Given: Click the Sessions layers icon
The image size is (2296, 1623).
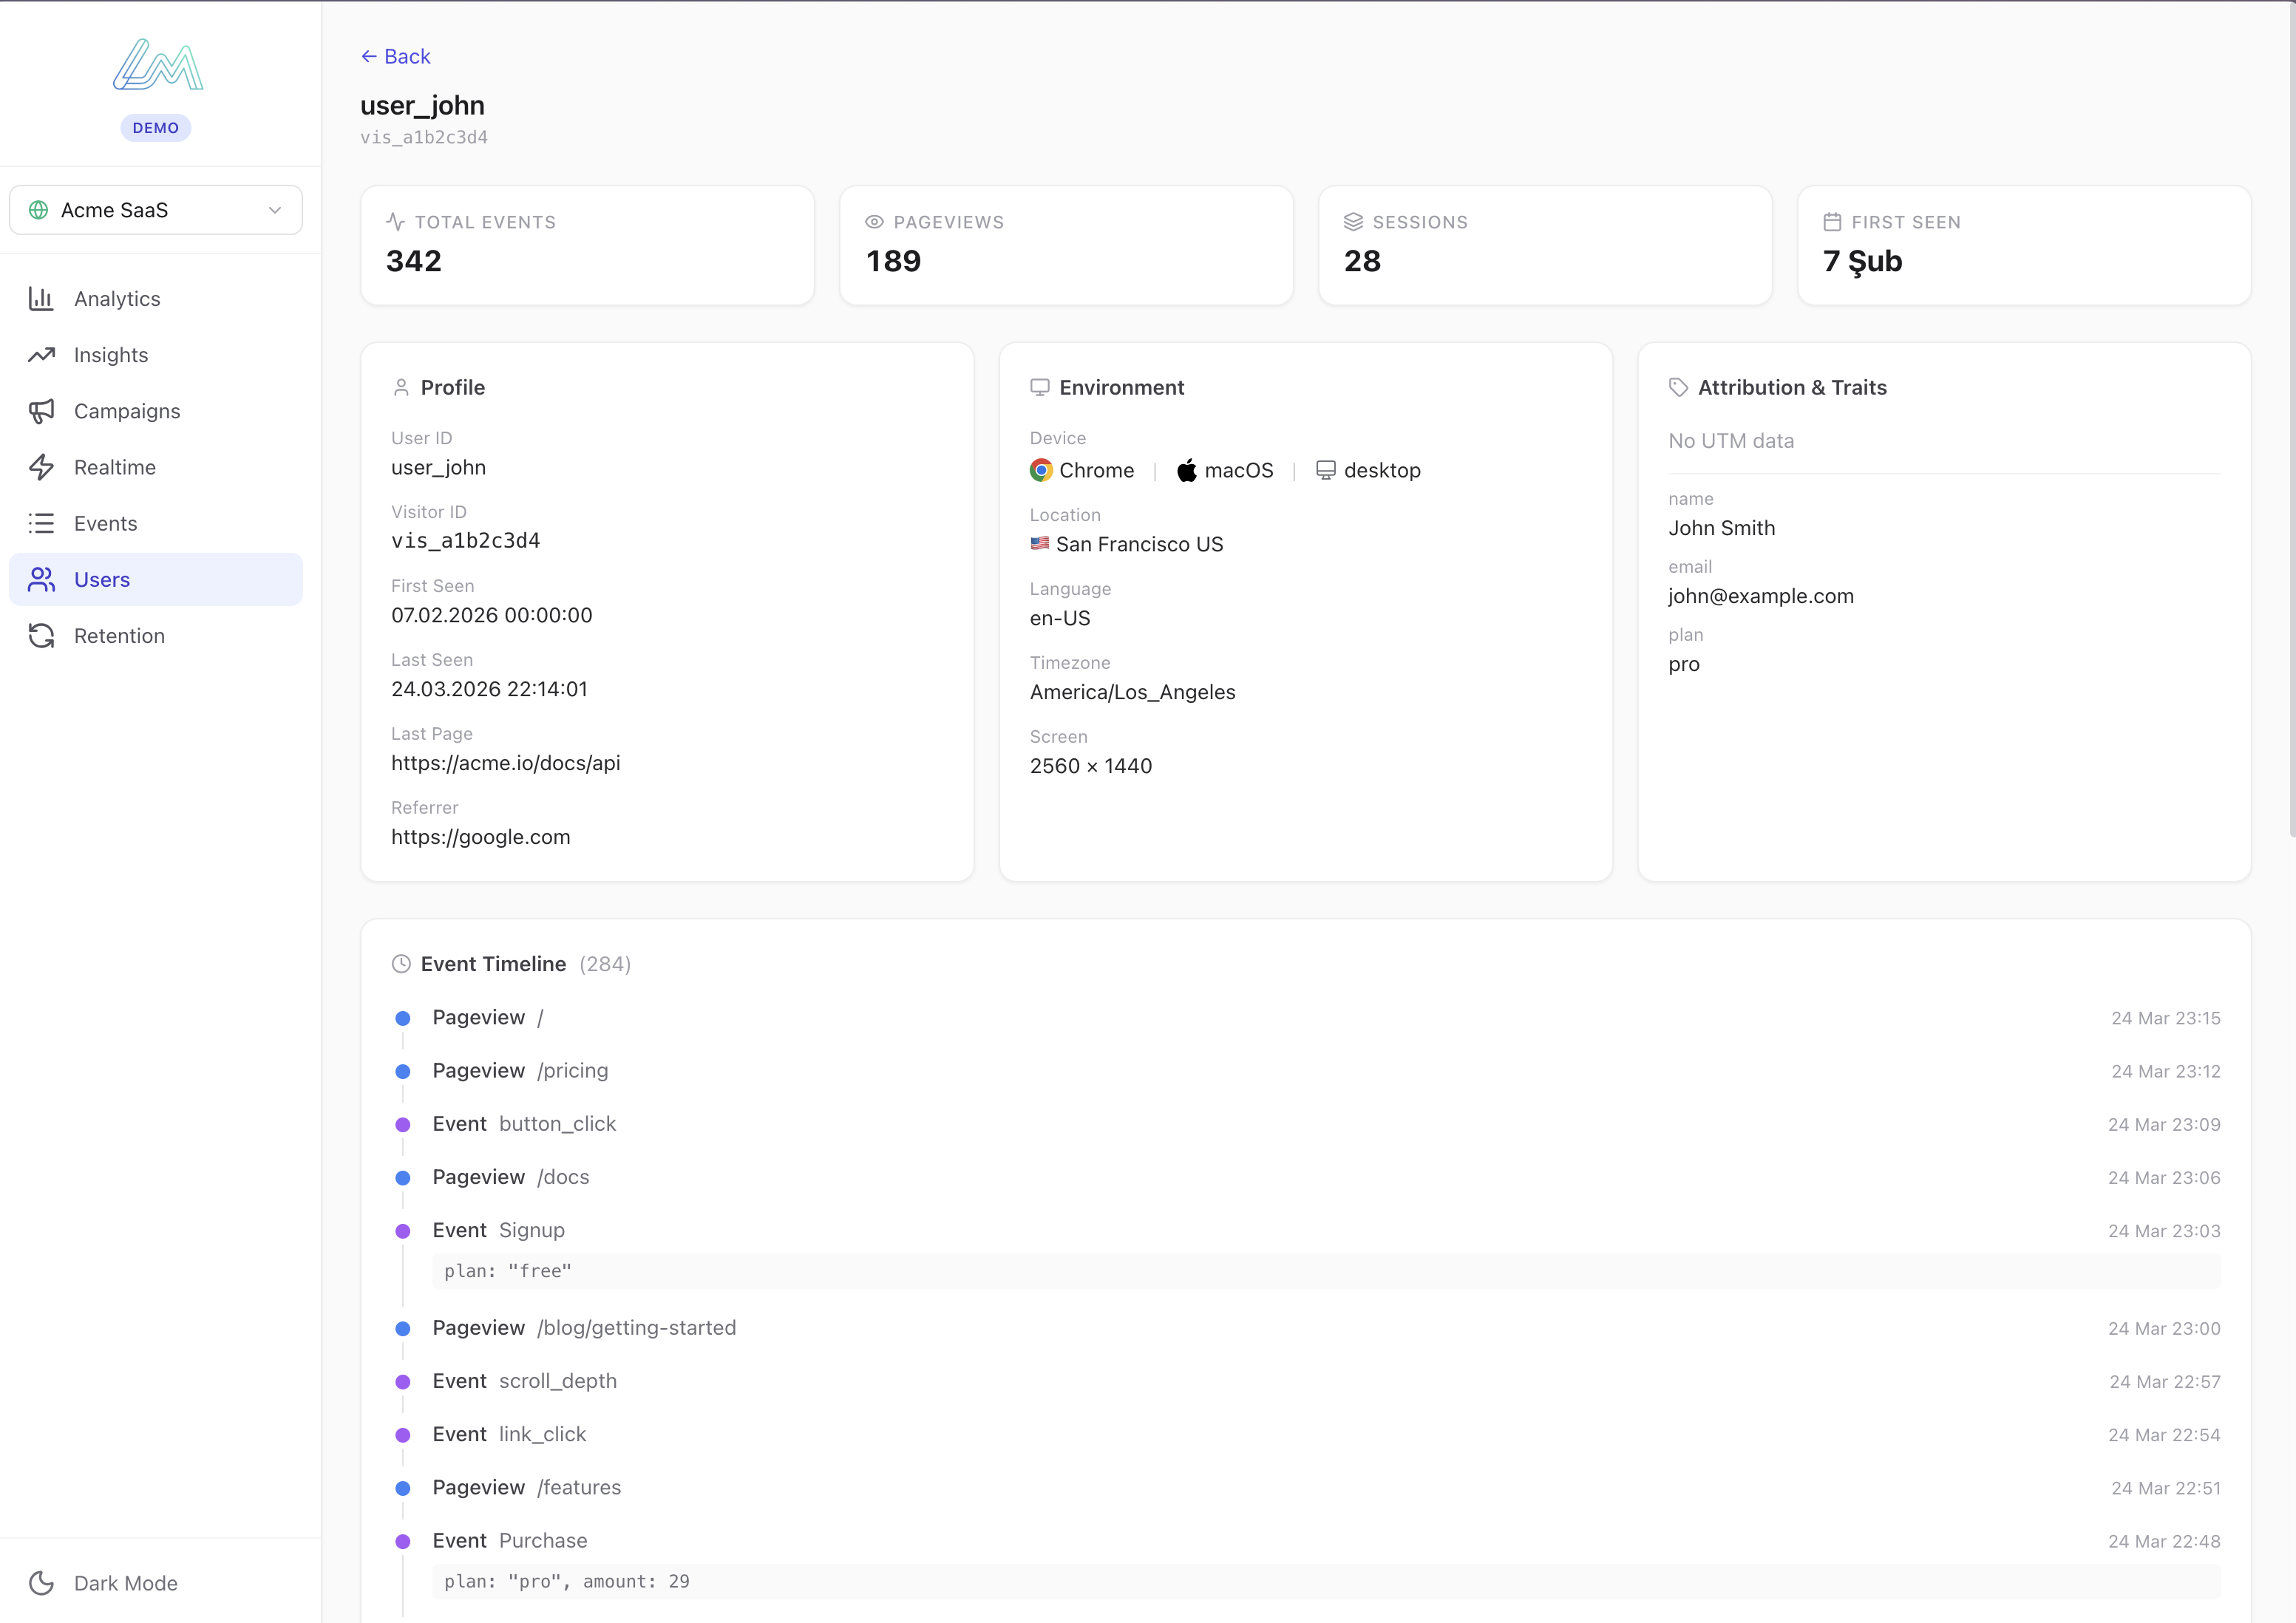Looking at the screenshot, I should click(1353, 222).
